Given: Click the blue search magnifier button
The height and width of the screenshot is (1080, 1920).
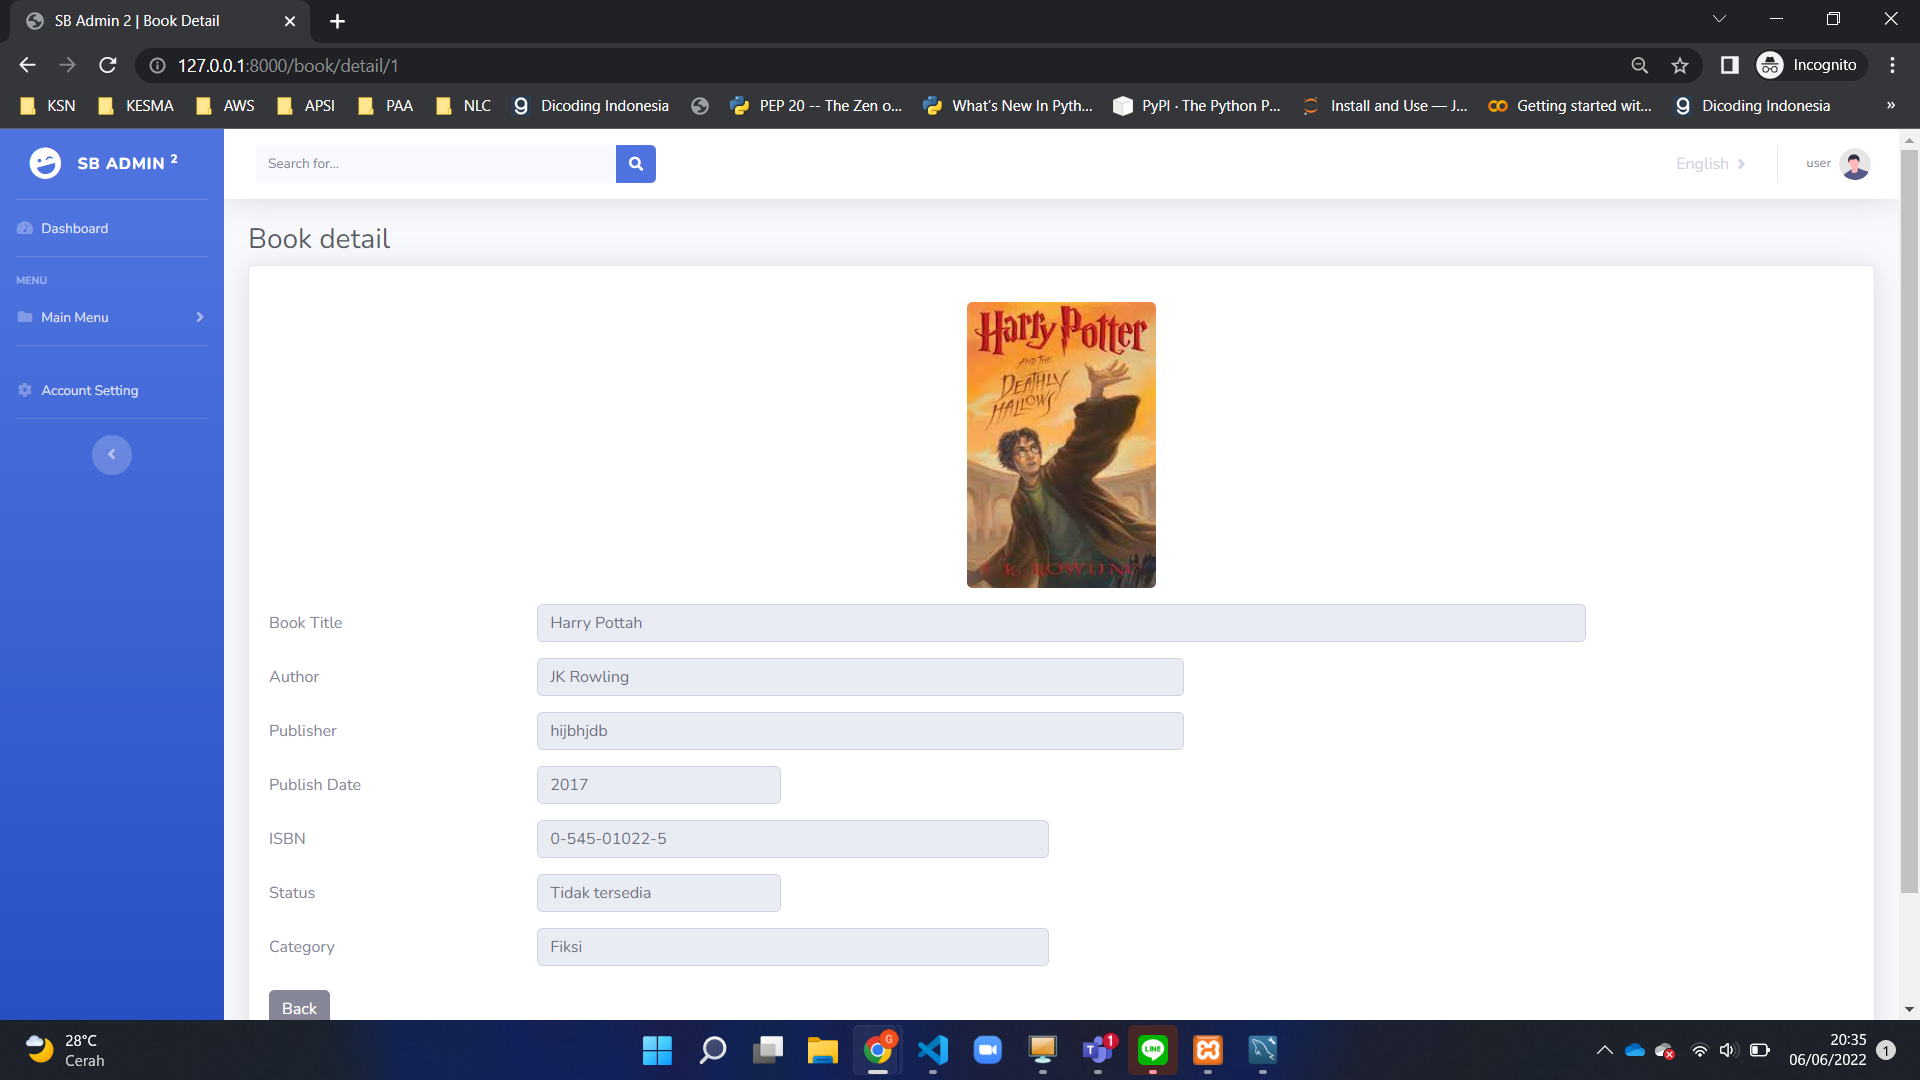Looking at the screenshot, I should 635,164.
